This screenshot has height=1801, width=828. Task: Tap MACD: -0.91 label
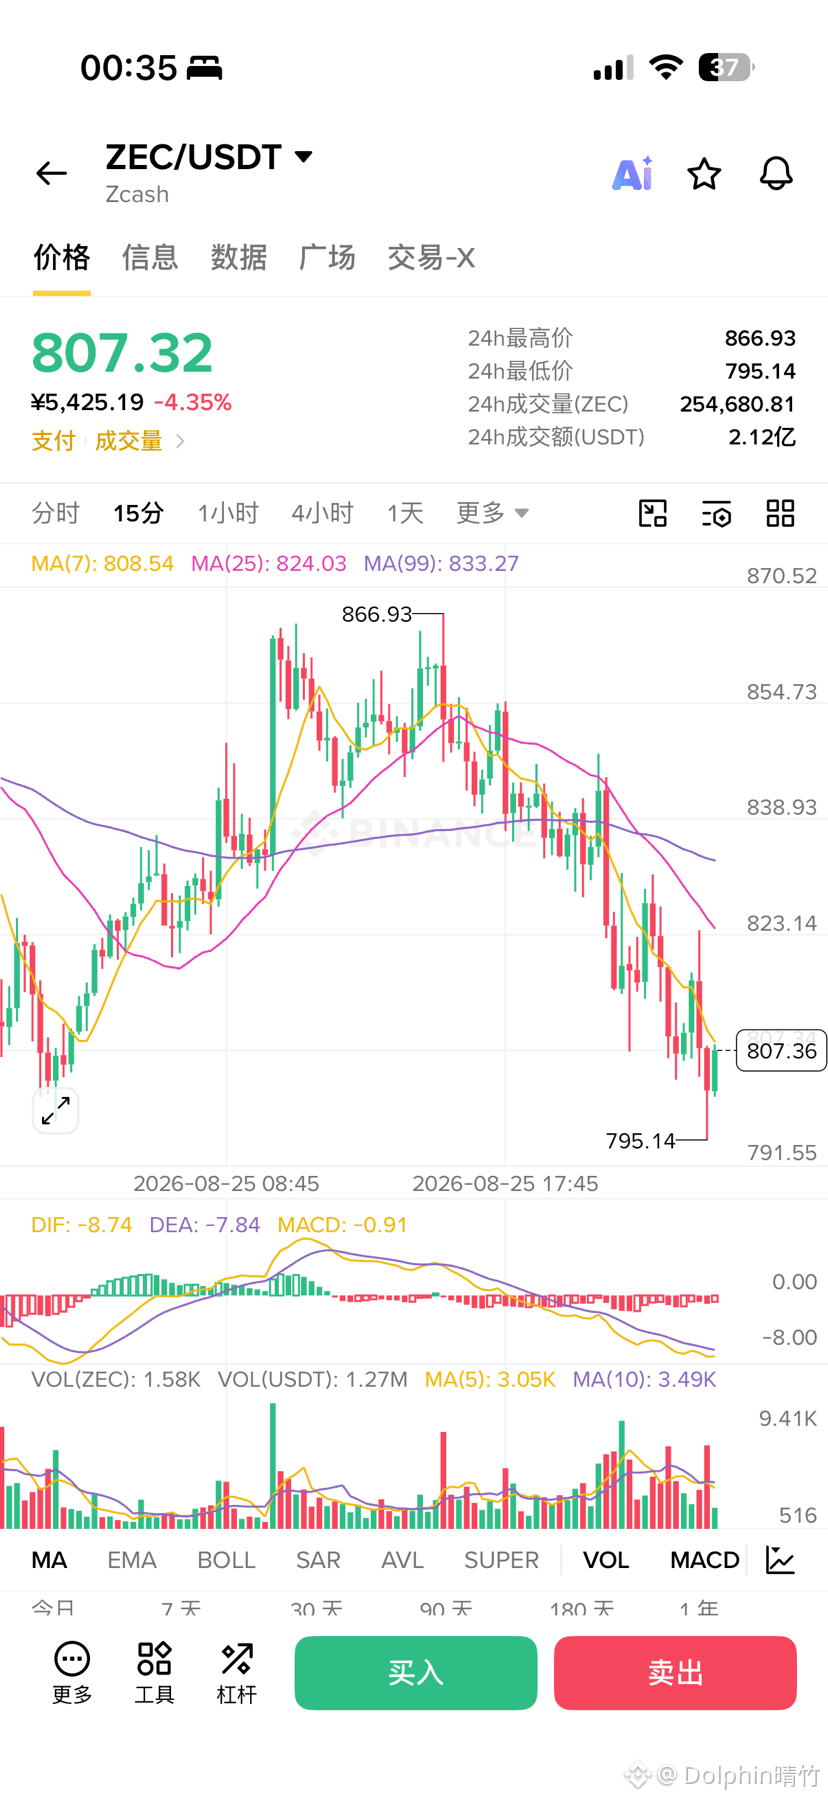coord(343,1225)
